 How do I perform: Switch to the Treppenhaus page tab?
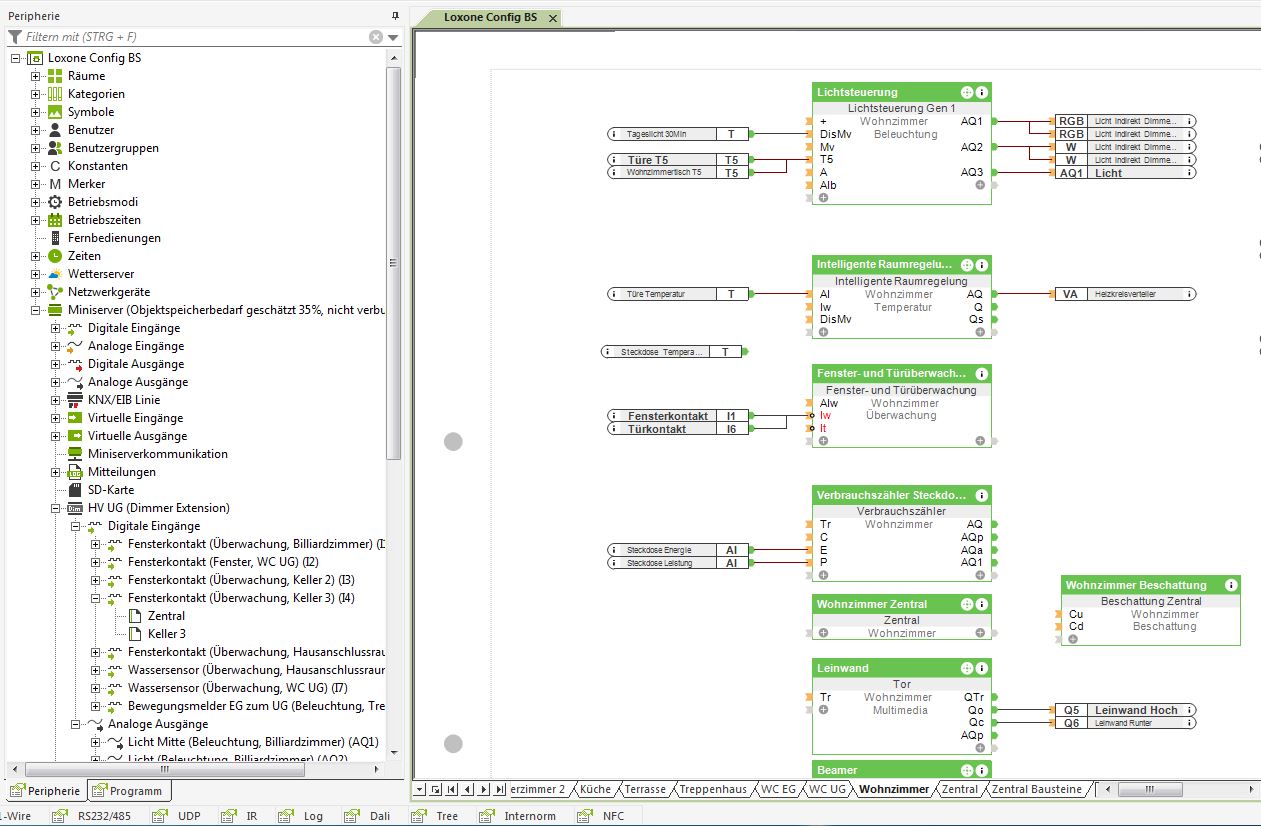point(714,789)
